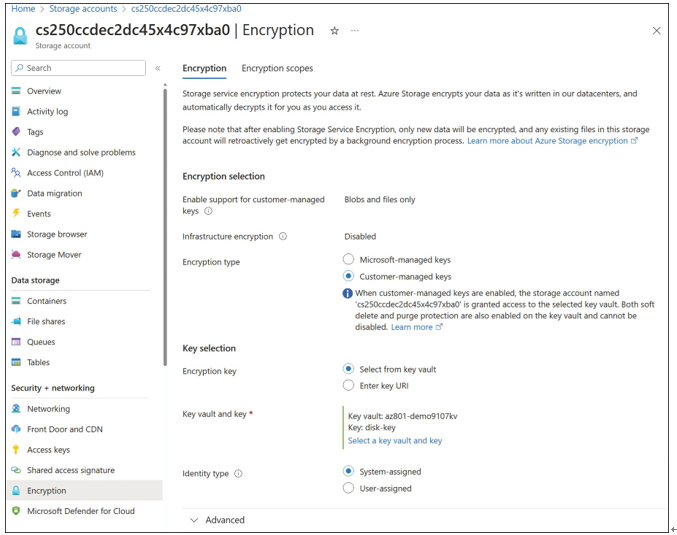Viewport: 677px width, 535px height.
Task: Select System-assigned identity type
Action: [348, 471]
